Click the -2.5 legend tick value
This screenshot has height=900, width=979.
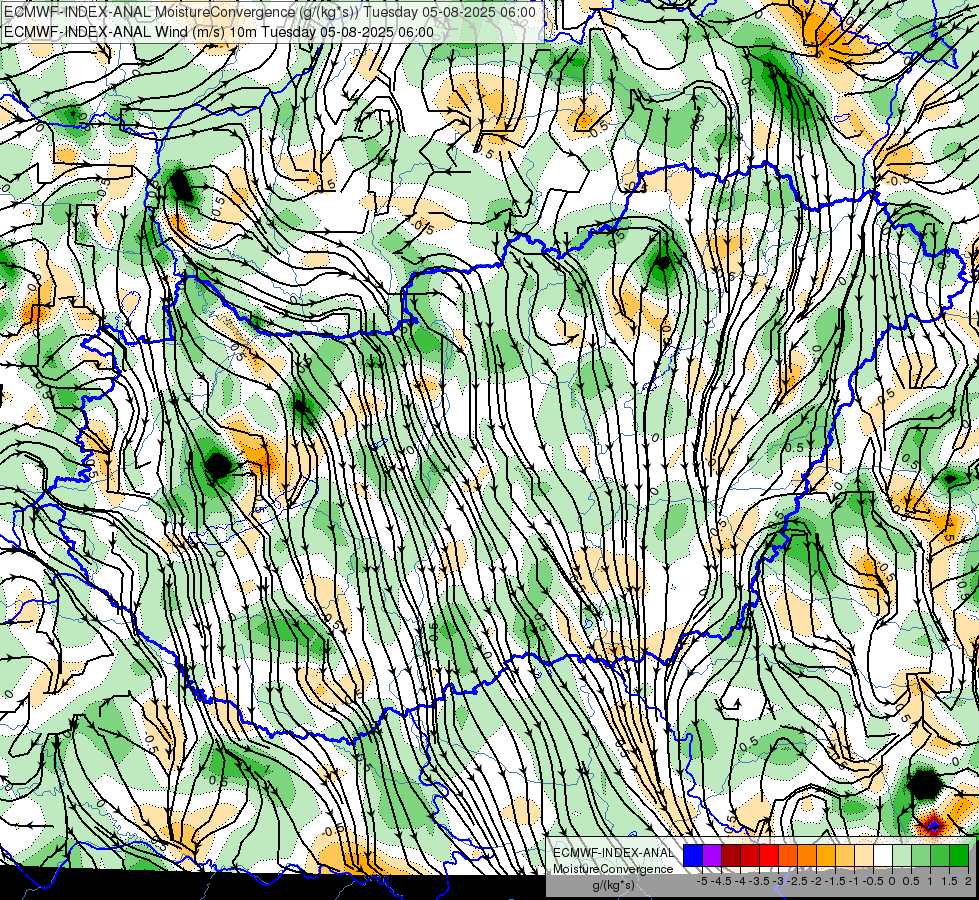coord(797,881)
